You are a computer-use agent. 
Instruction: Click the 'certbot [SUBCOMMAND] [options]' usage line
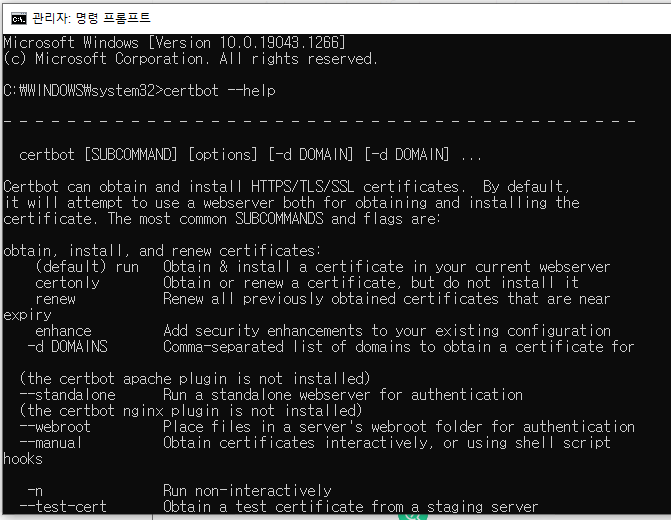[250, 155]
